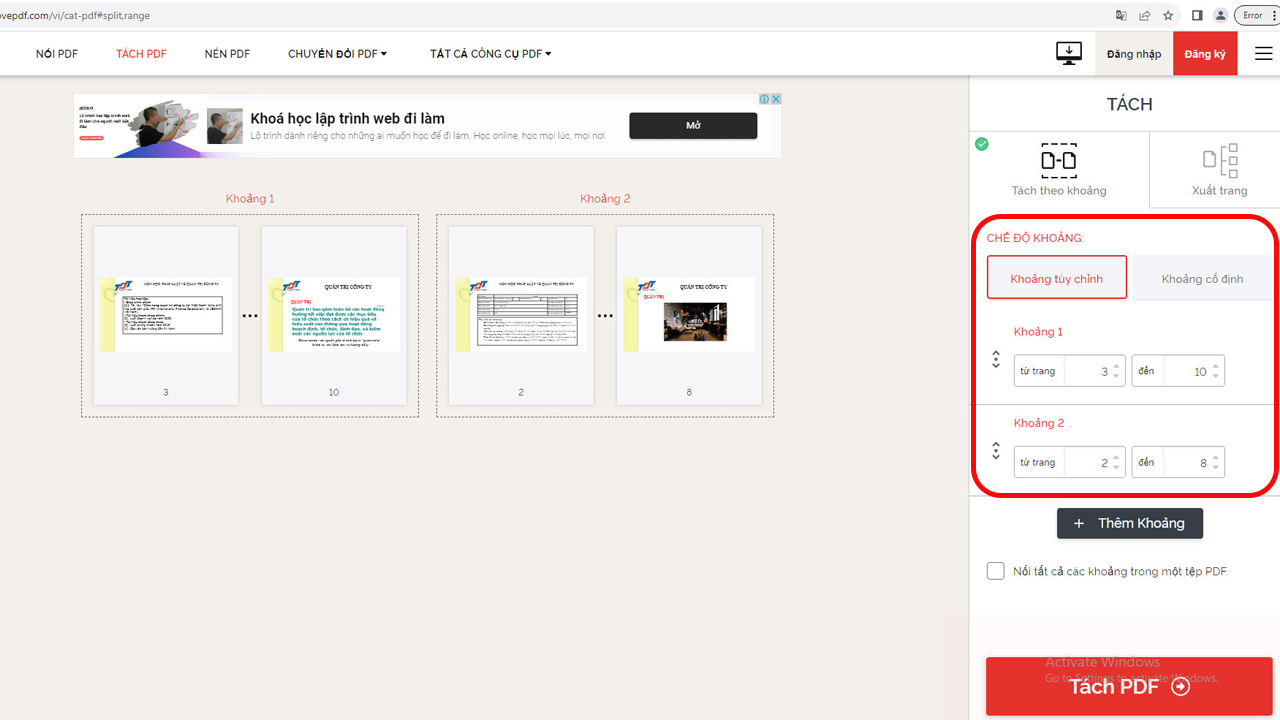Bookmark the page using the star icon

1168,16
